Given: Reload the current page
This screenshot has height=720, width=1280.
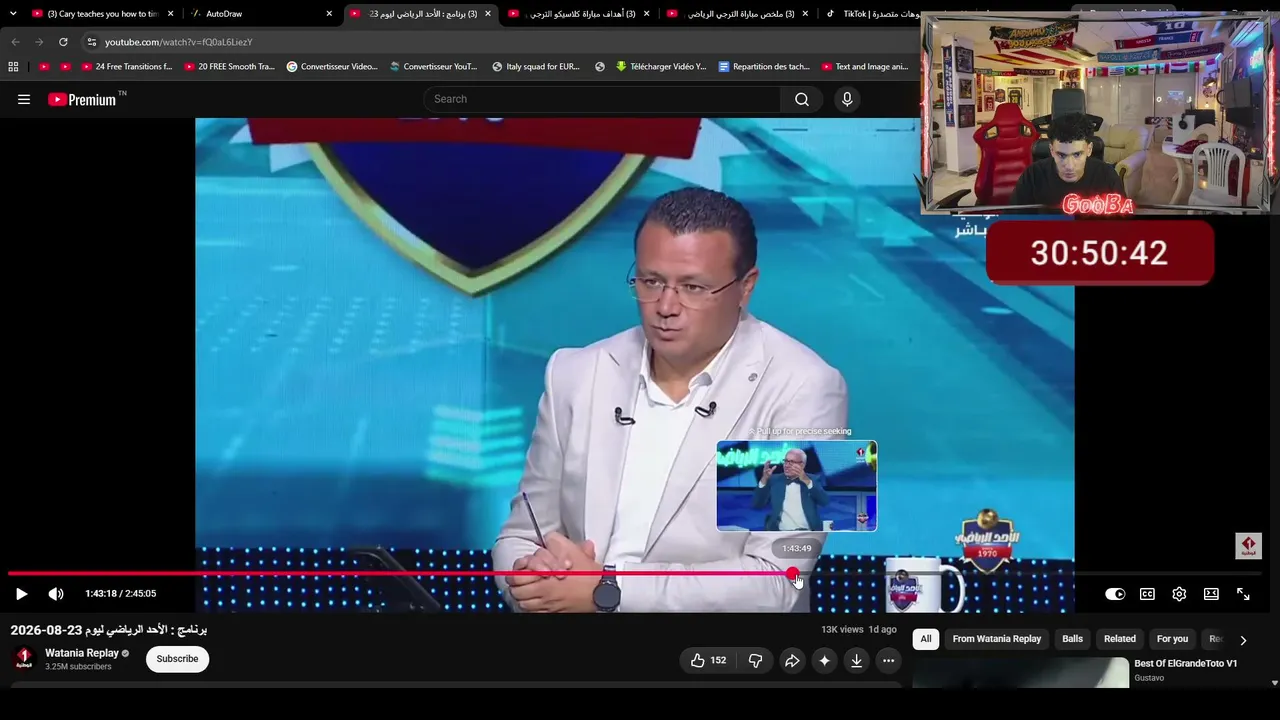Looking at the screenshot, I should 63,42.
